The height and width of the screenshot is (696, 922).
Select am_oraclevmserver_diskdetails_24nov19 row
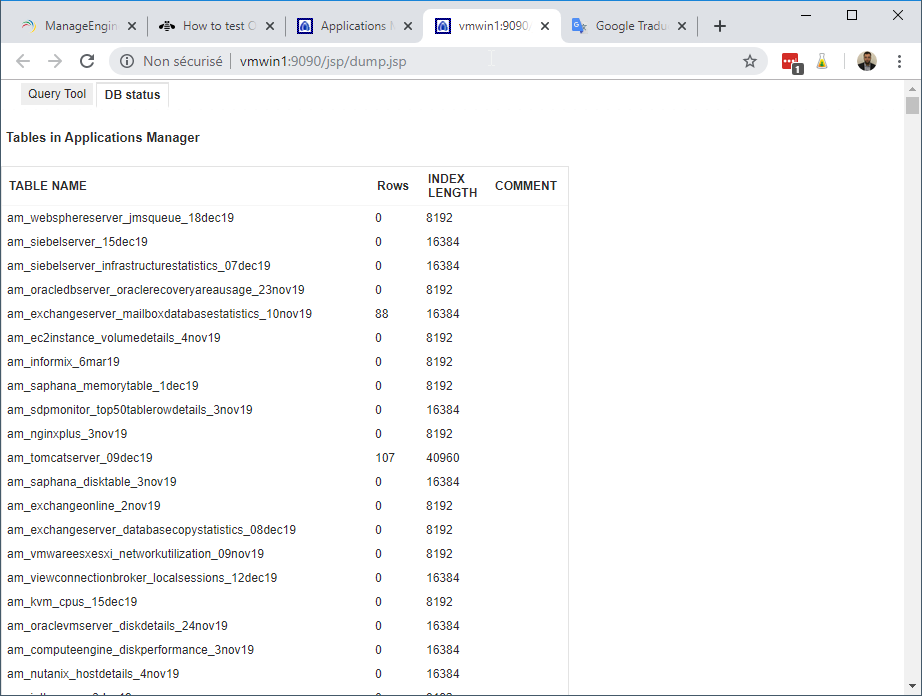pos(285,626)
